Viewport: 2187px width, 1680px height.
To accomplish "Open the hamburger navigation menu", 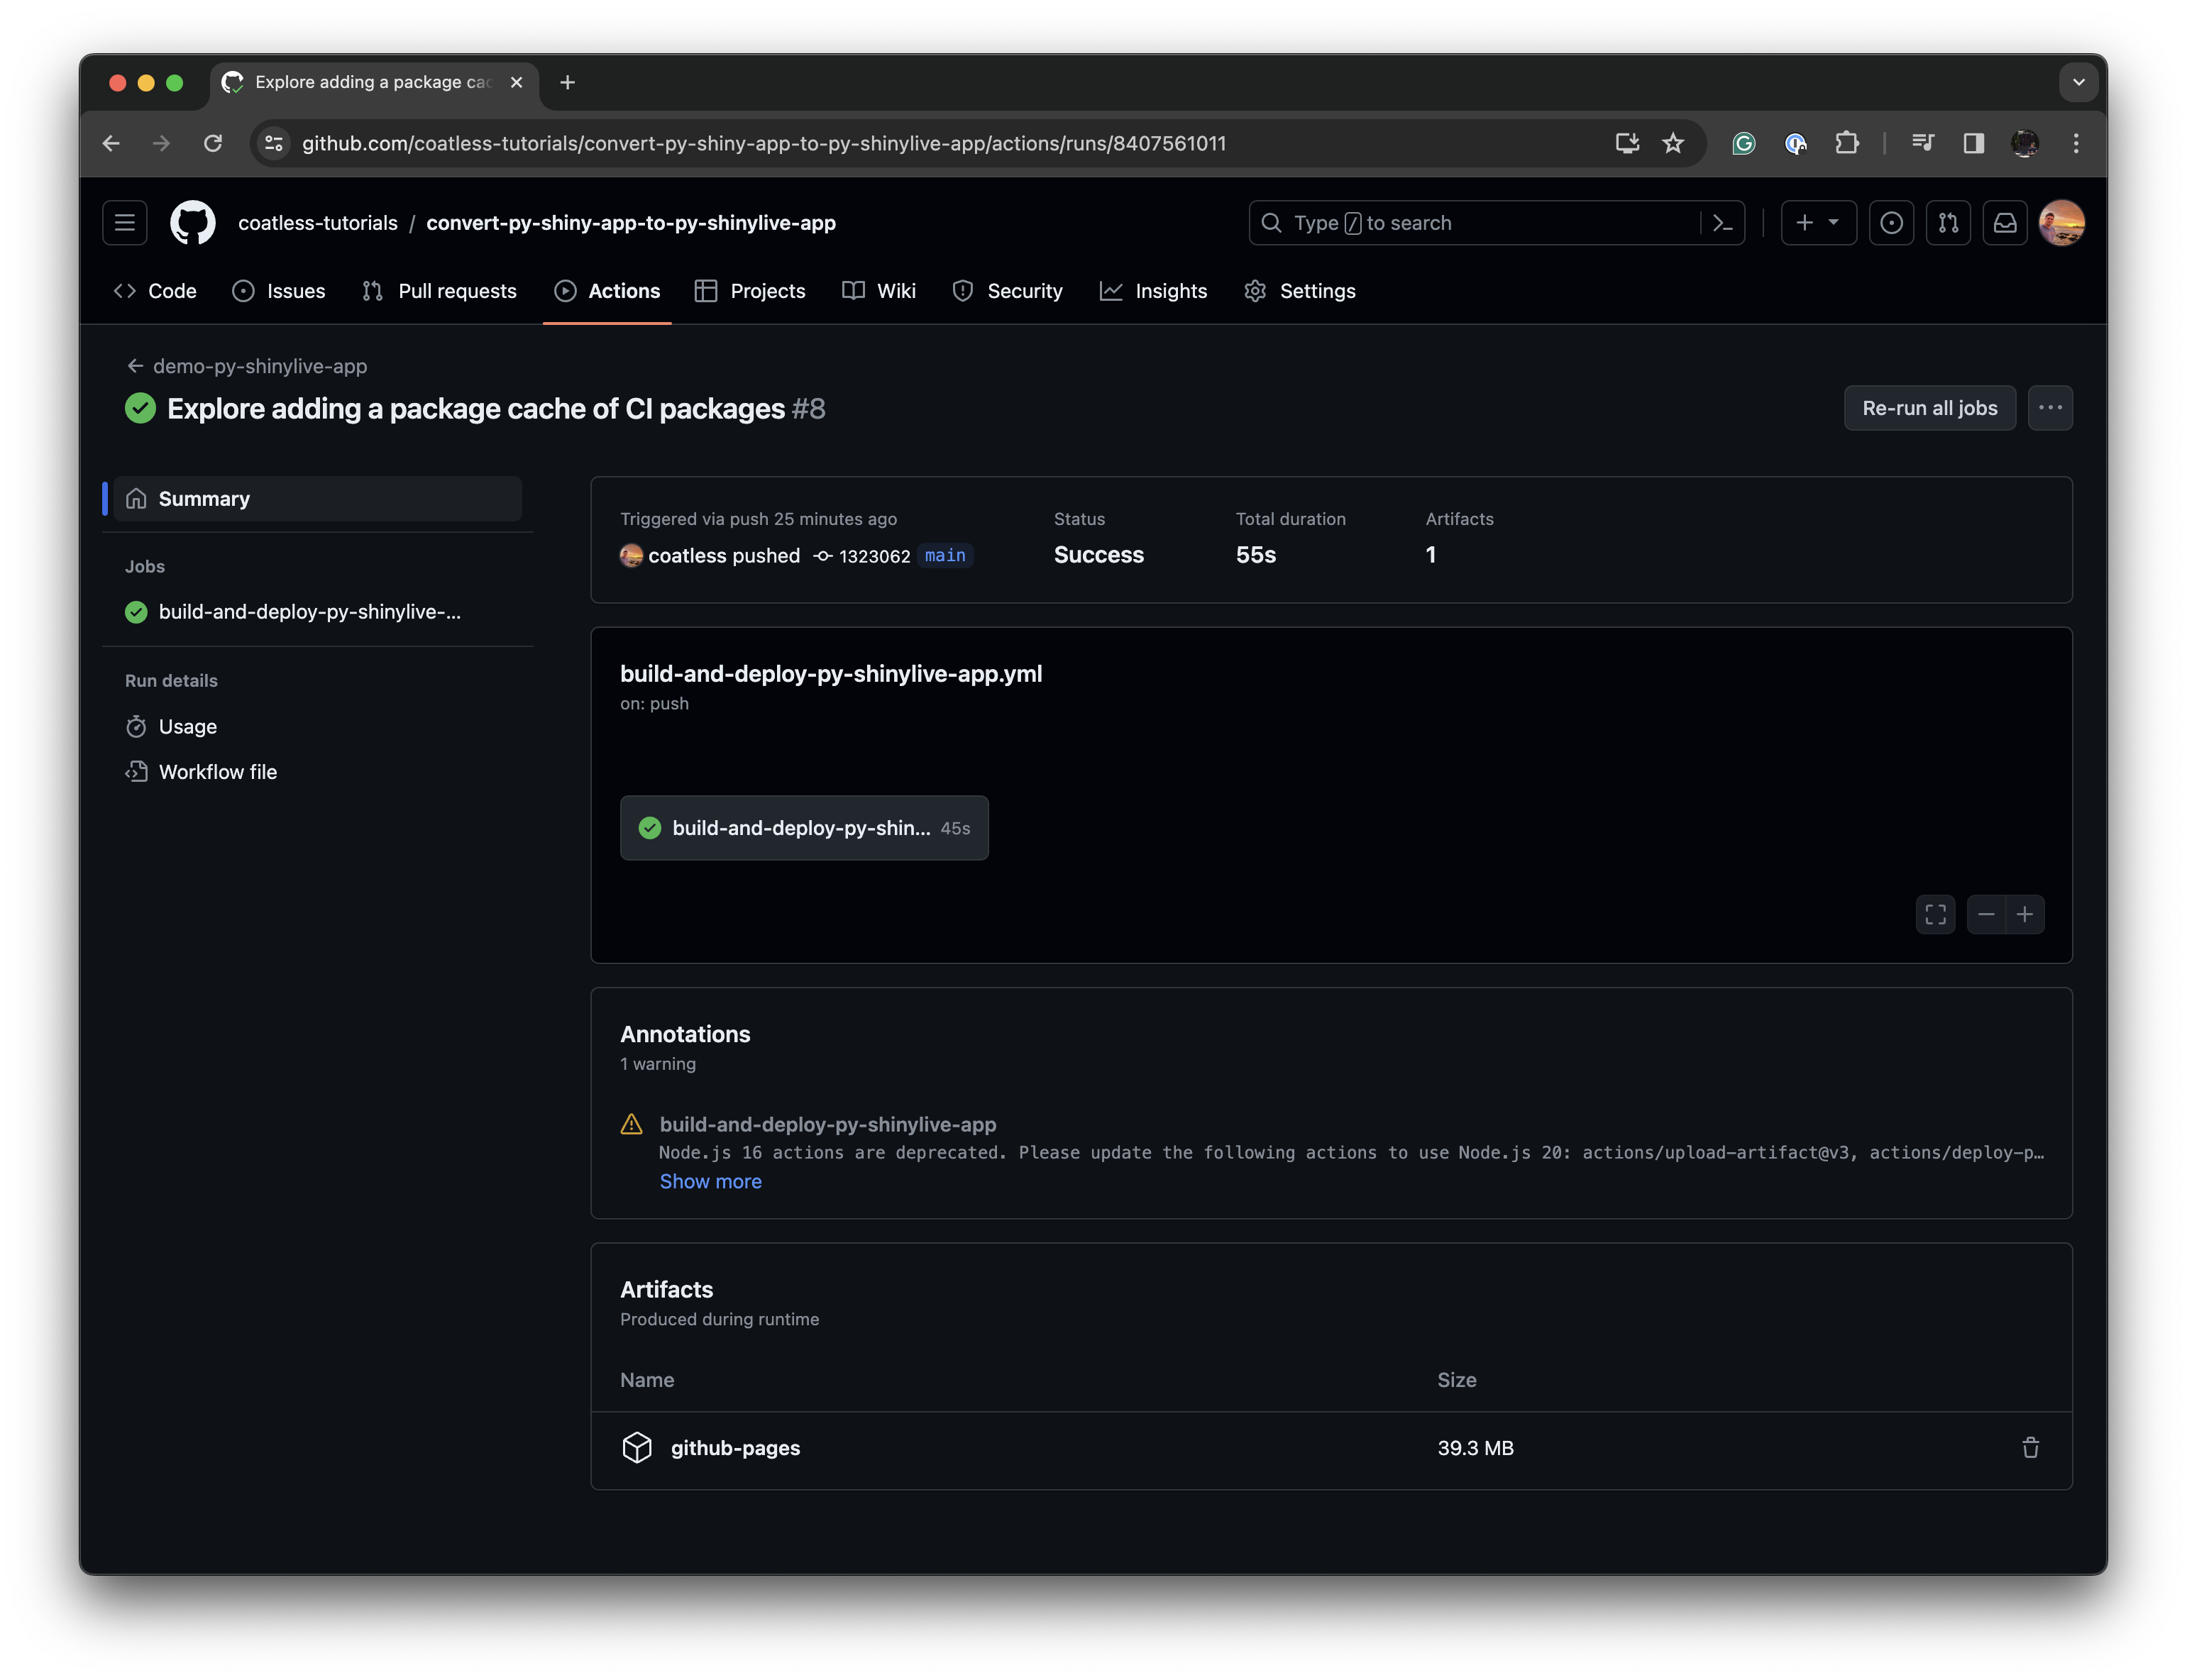I will click(125, 223).
